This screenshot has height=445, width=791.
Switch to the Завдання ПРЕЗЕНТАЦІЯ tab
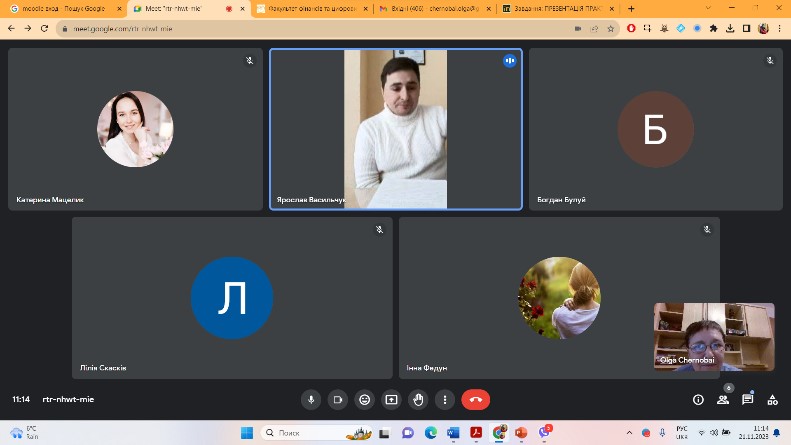coord(558,9)
